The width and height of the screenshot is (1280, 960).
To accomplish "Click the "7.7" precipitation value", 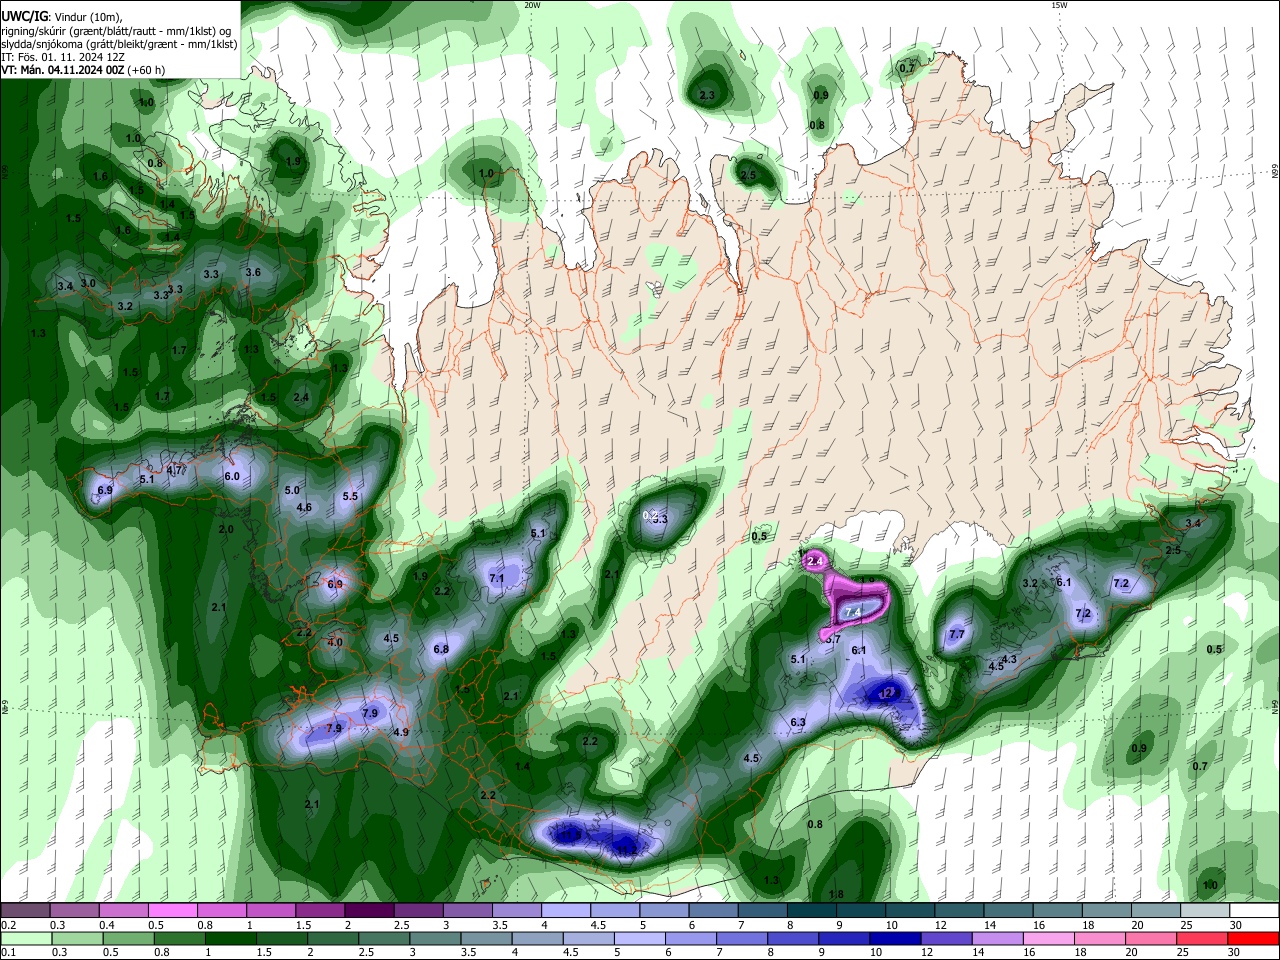I will tap(956, 634).
